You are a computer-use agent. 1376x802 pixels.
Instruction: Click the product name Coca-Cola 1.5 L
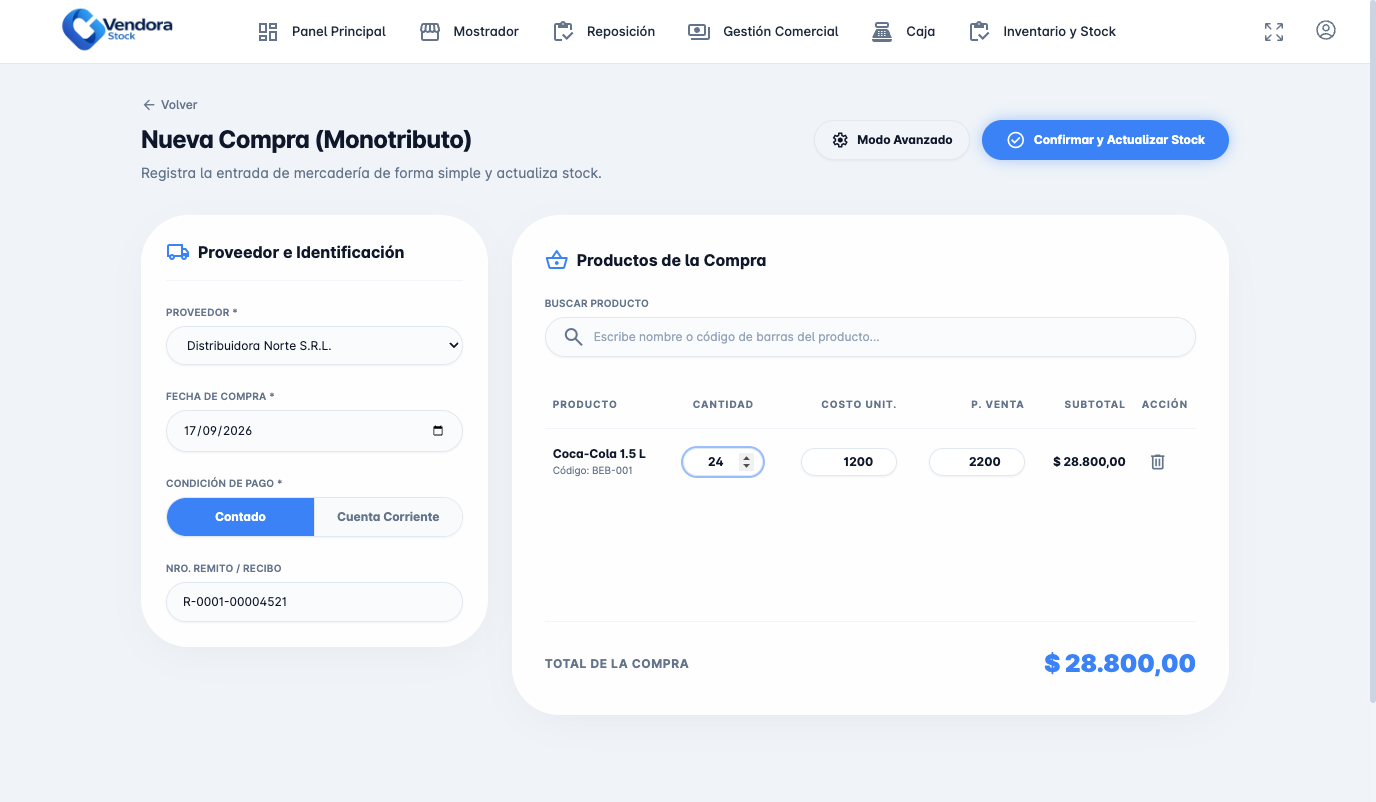point(599,454)
